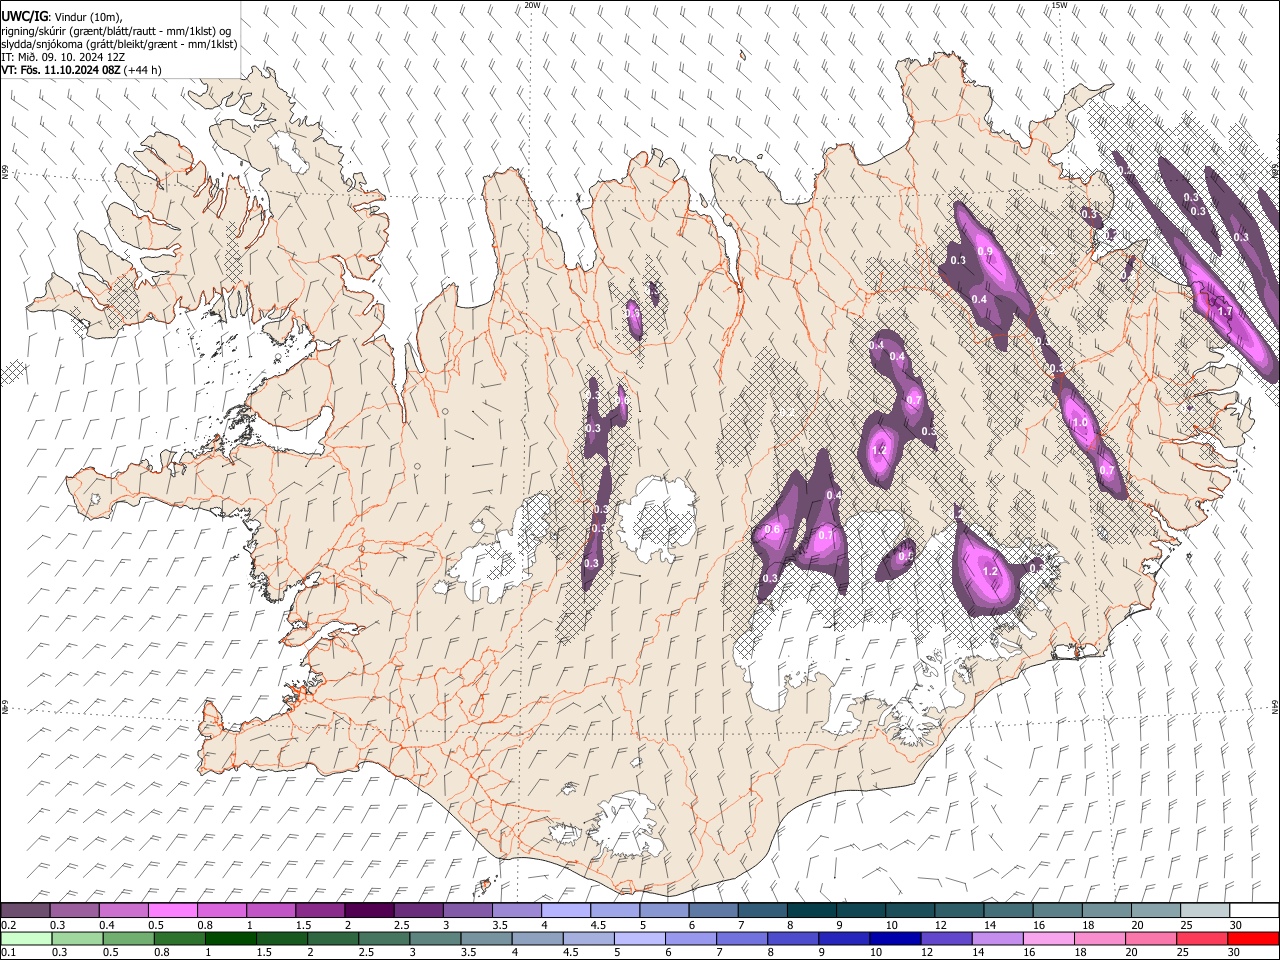This screenshot has height=960, width=1280.
Task: Select the dark teal 8–9 swatch, top legend row
Action: (811, 910)
